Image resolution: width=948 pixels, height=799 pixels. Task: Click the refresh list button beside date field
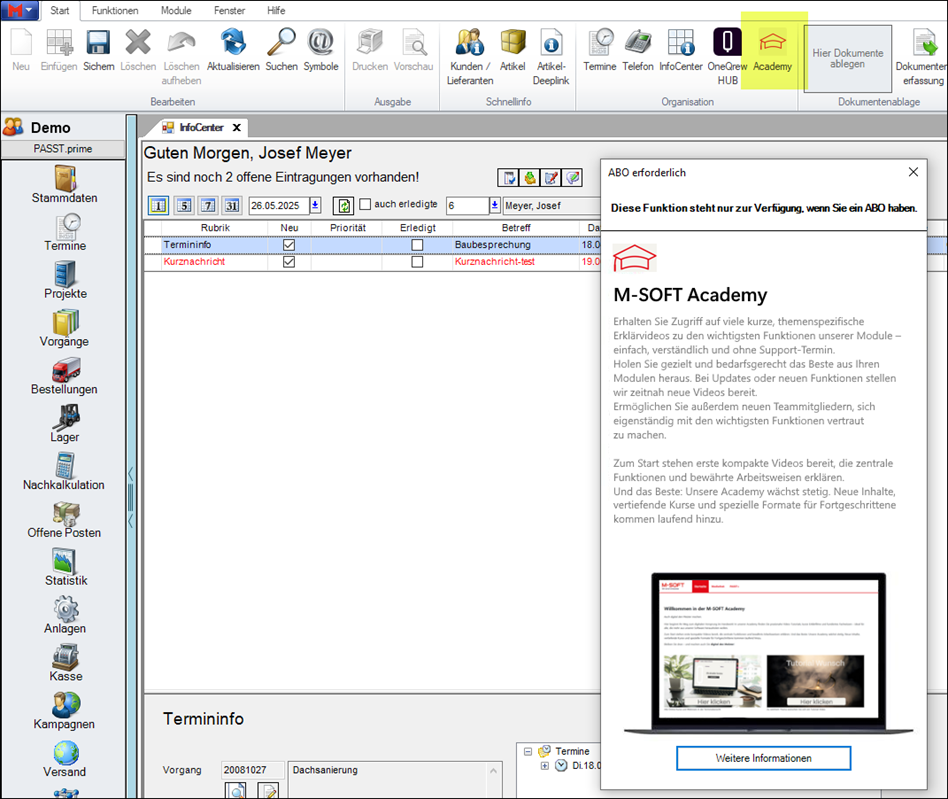[343, 205]
